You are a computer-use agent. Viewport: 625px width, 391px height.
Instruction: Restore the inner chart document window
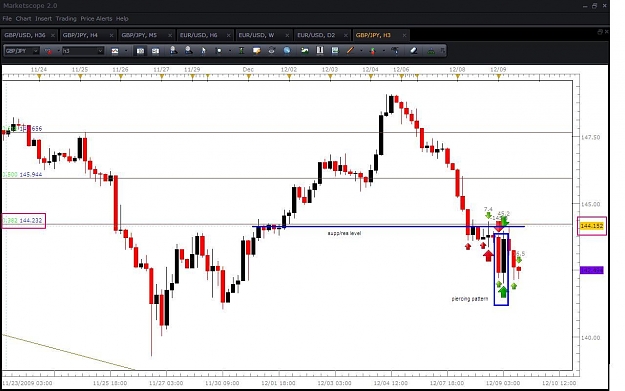point(600,31)
